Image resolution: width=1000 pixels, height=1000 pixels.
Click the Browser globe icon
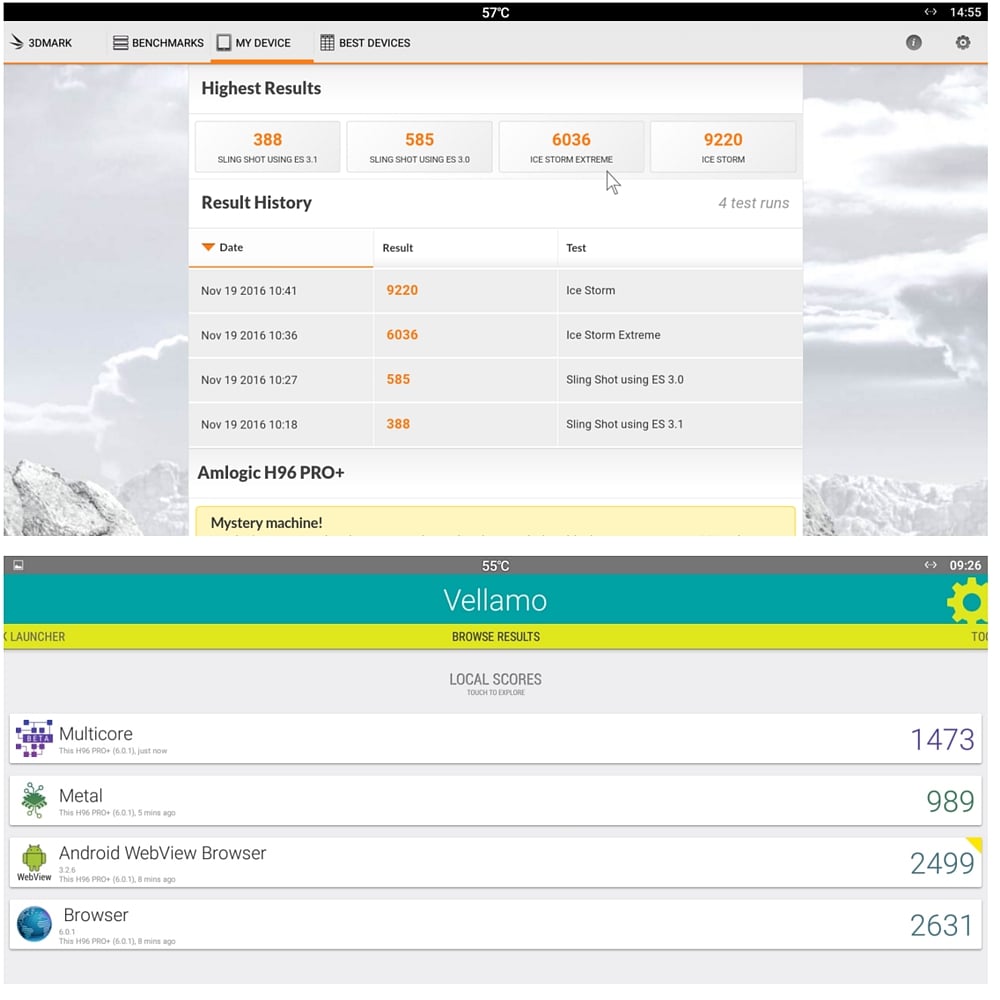click(34, 925)
